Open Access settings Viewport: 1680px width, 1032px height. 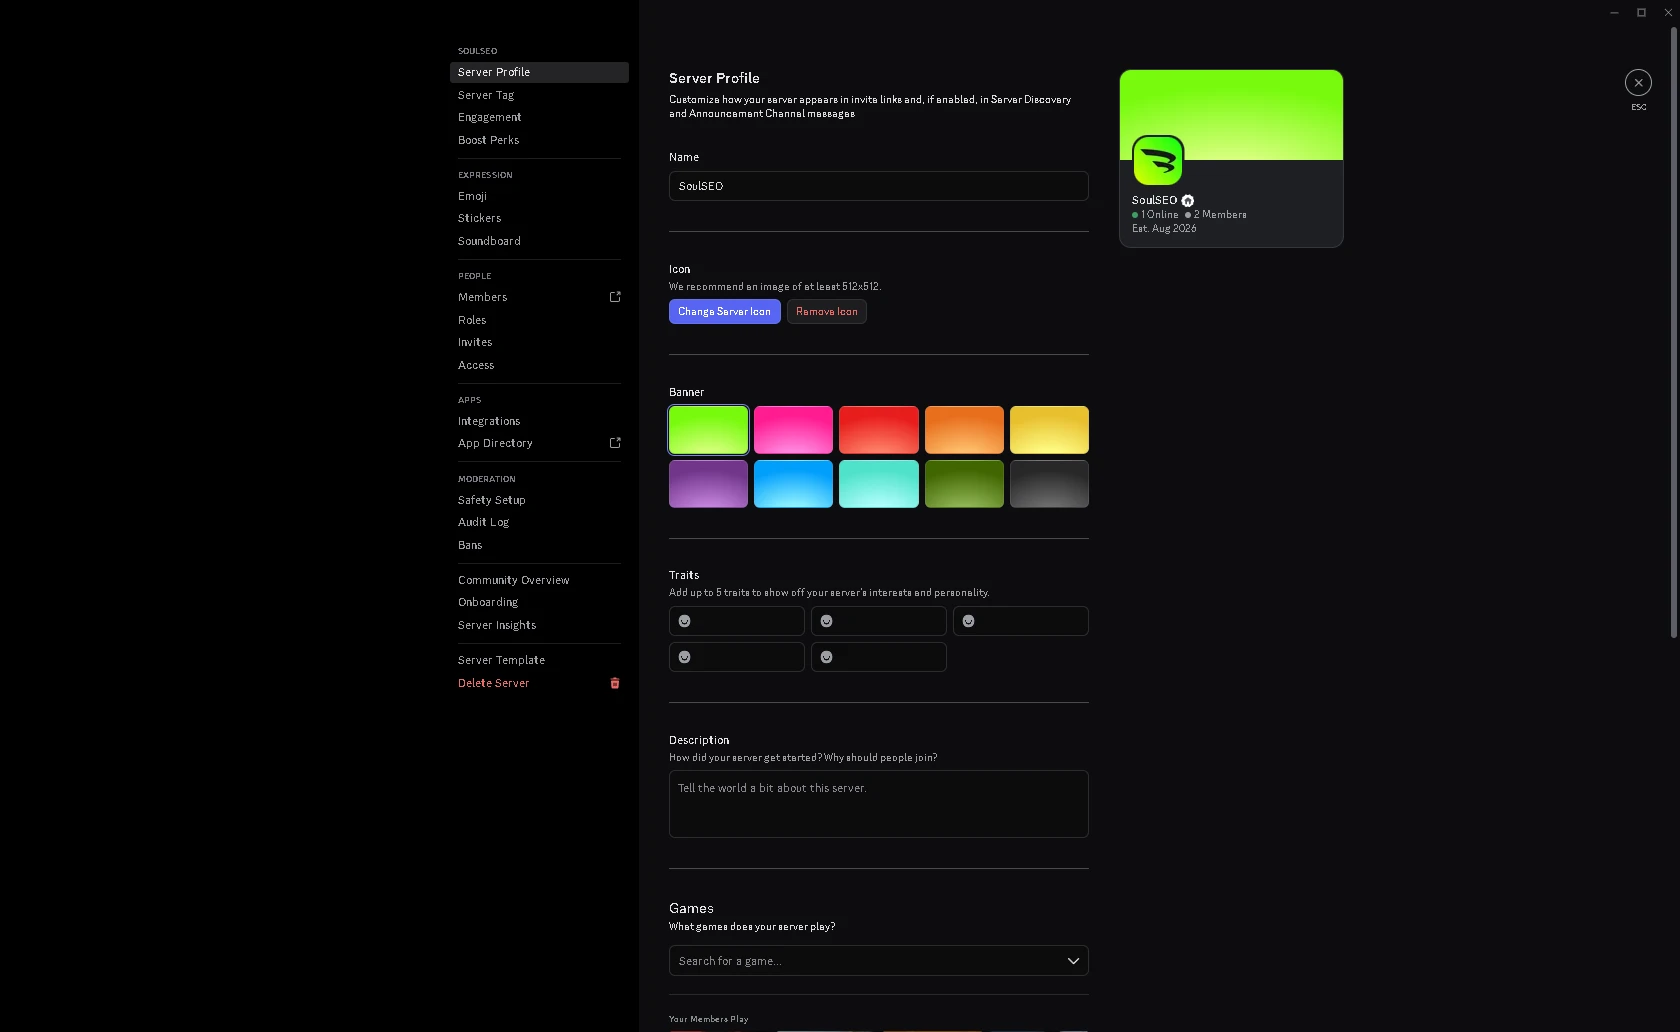(x=539, y=365)
